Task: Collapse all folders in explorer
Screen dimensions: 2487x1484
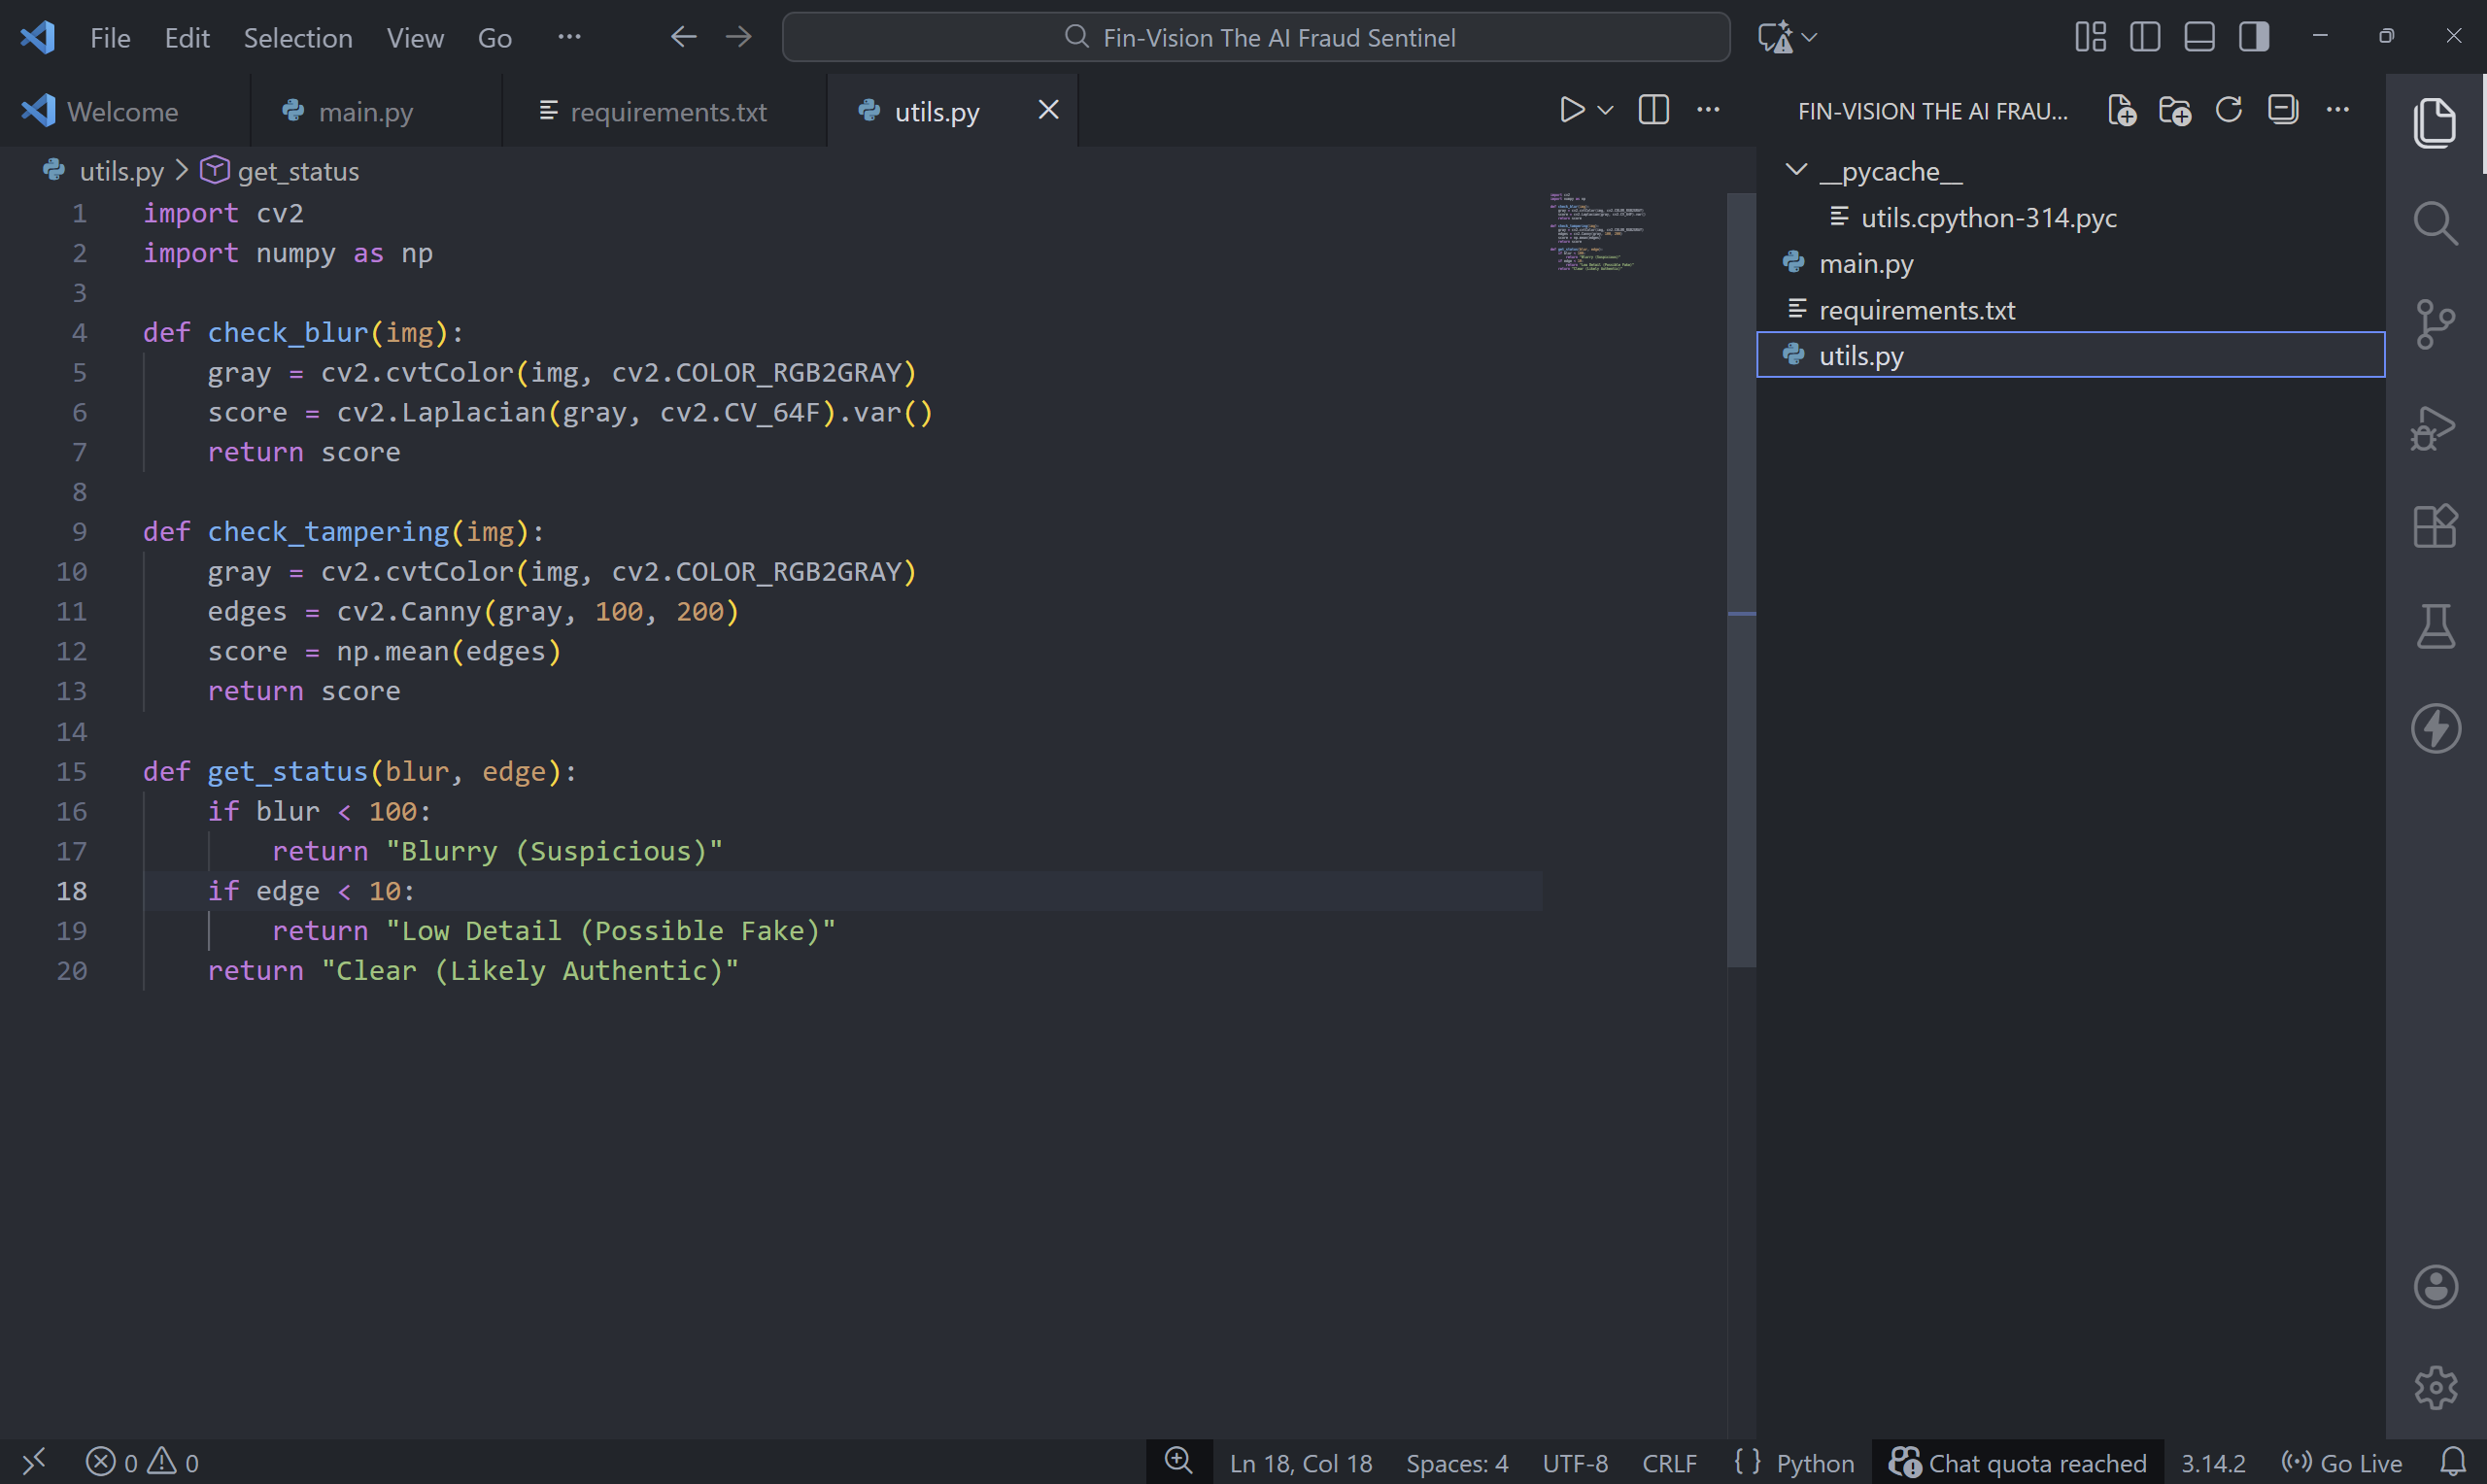Action: click(x=2283, y=110)
